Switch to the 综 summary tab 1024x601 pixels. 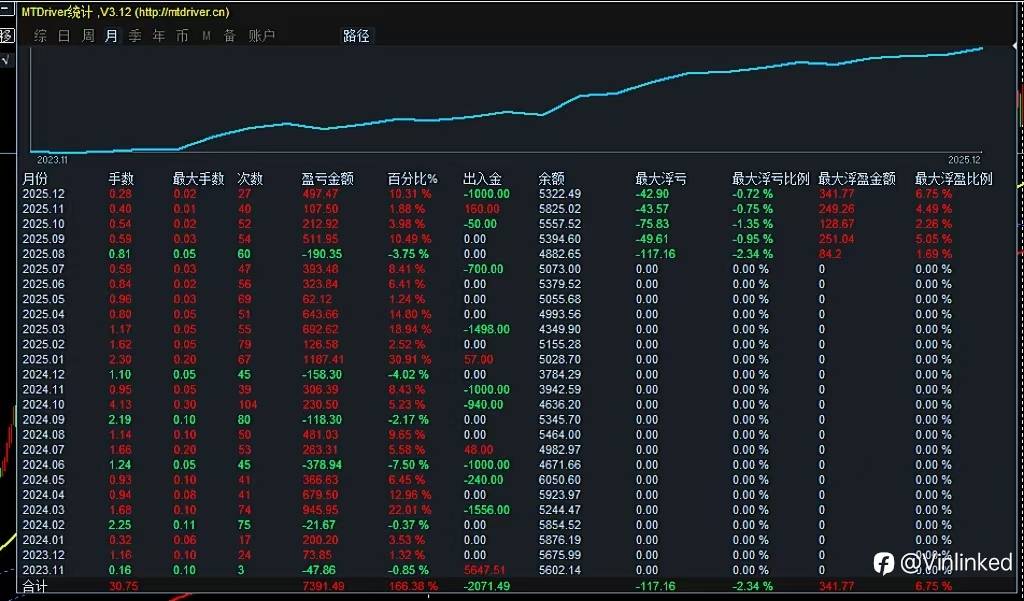40,36
